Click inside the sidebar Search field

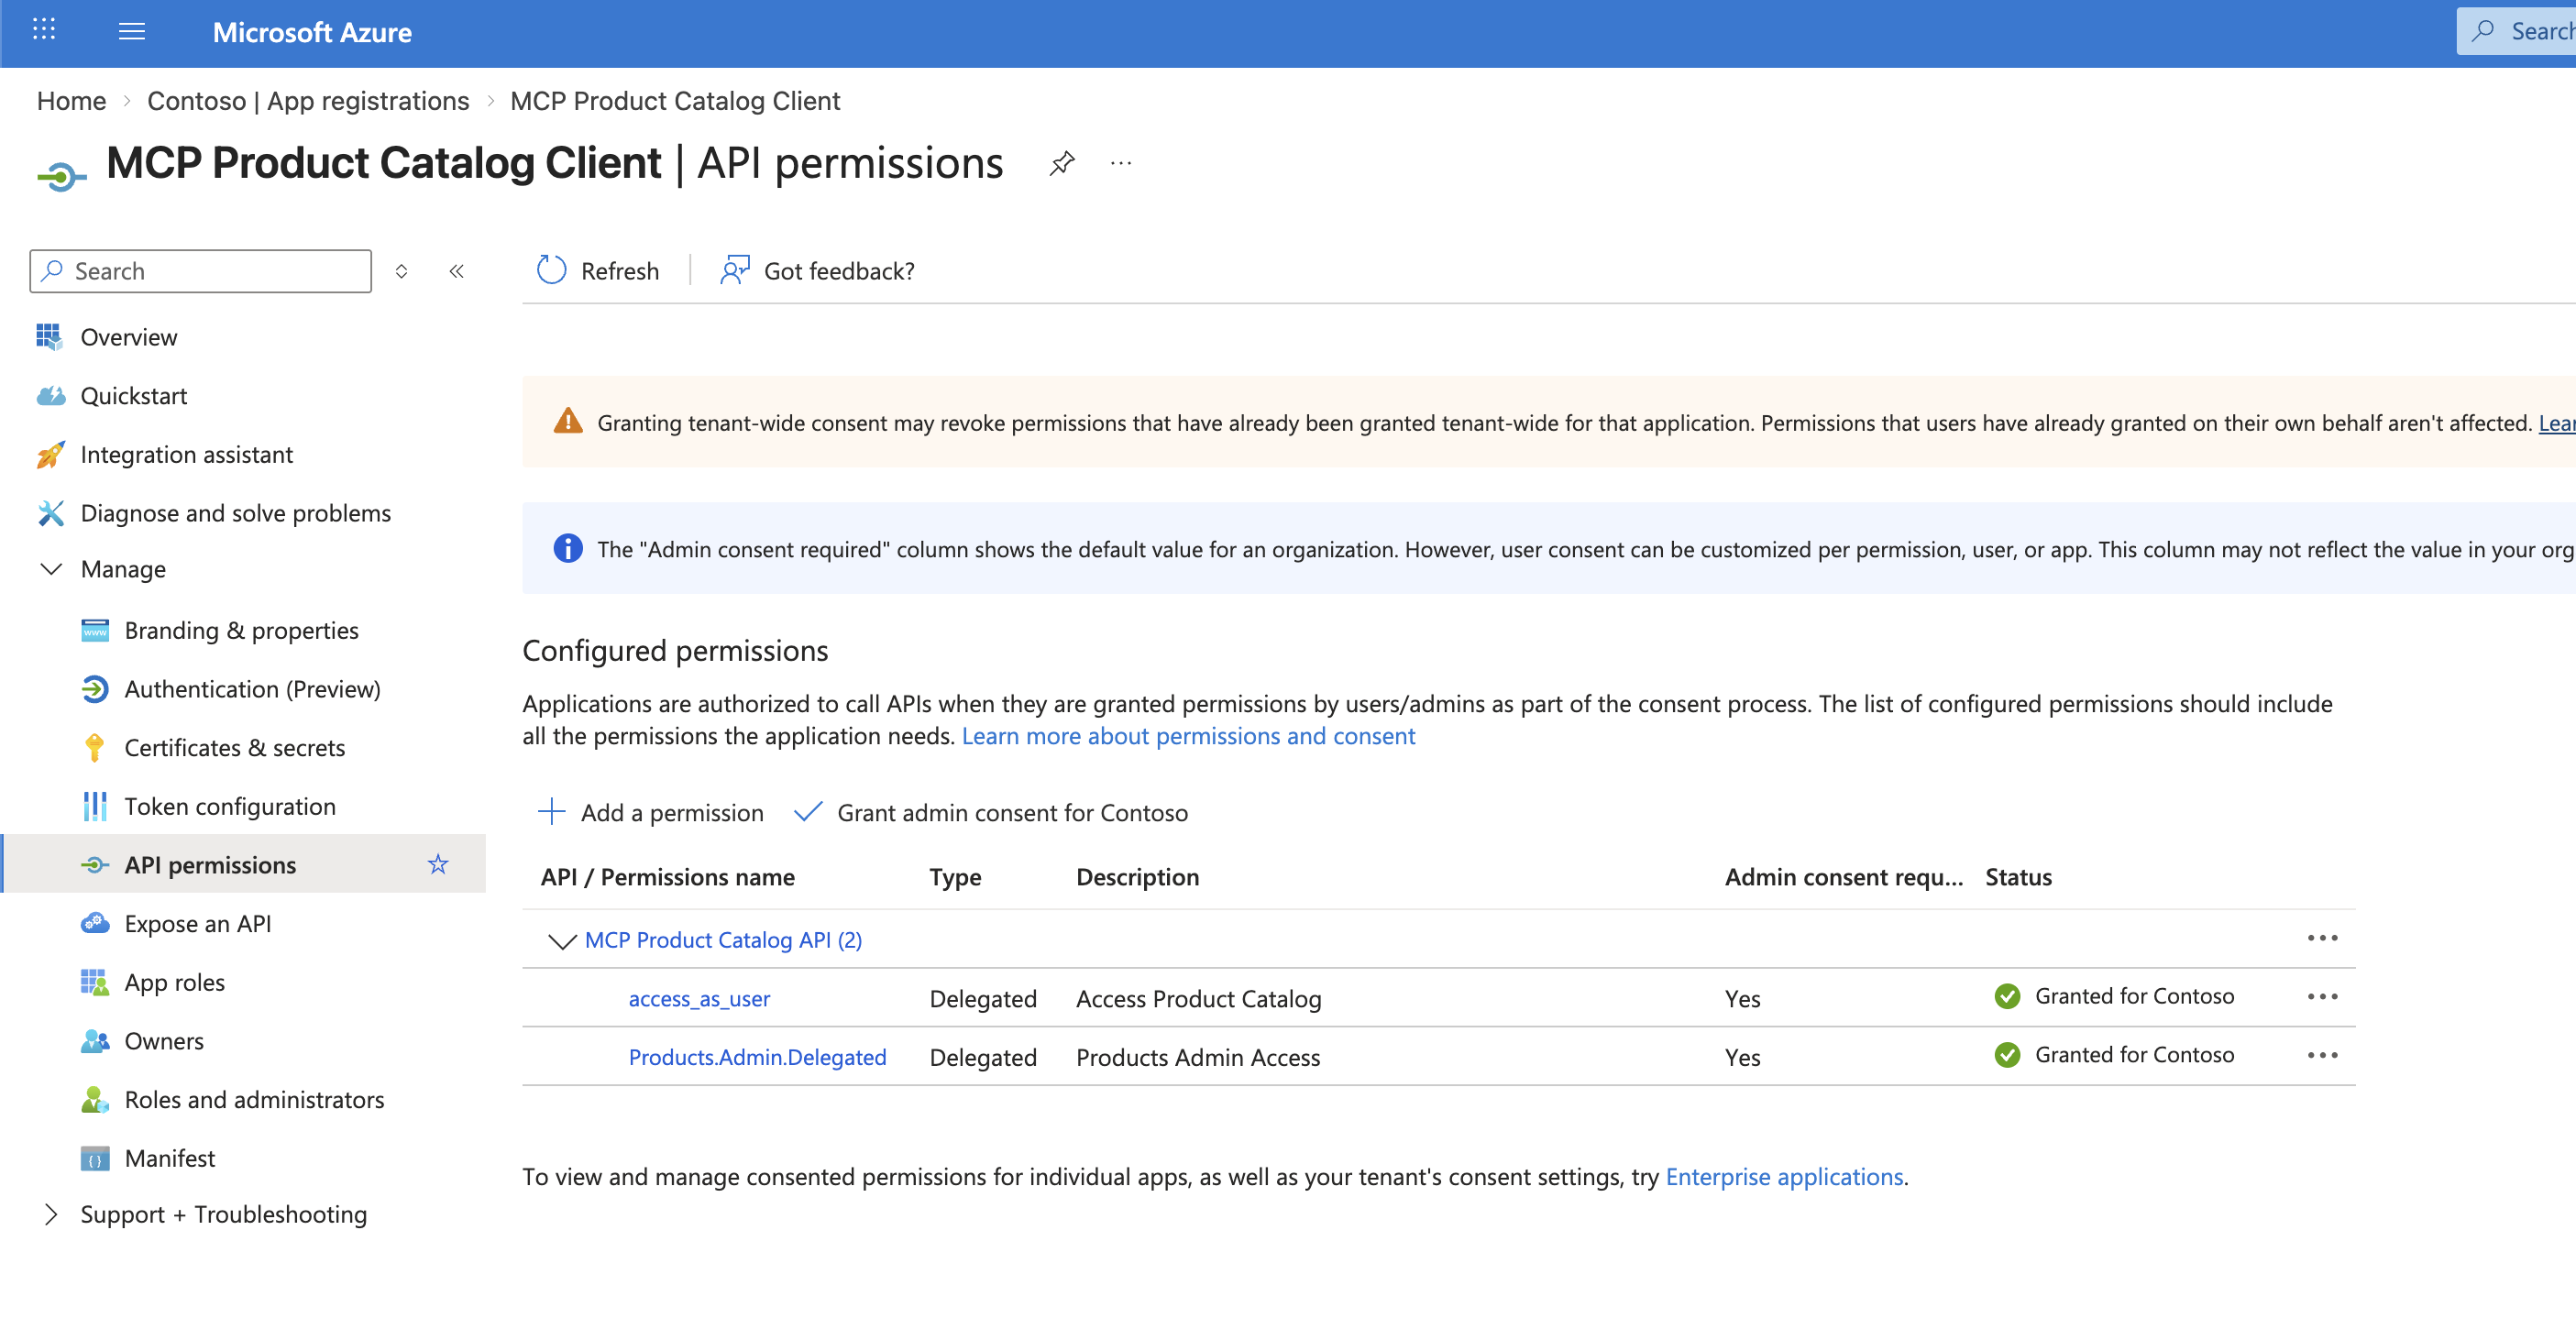(200, 270)
